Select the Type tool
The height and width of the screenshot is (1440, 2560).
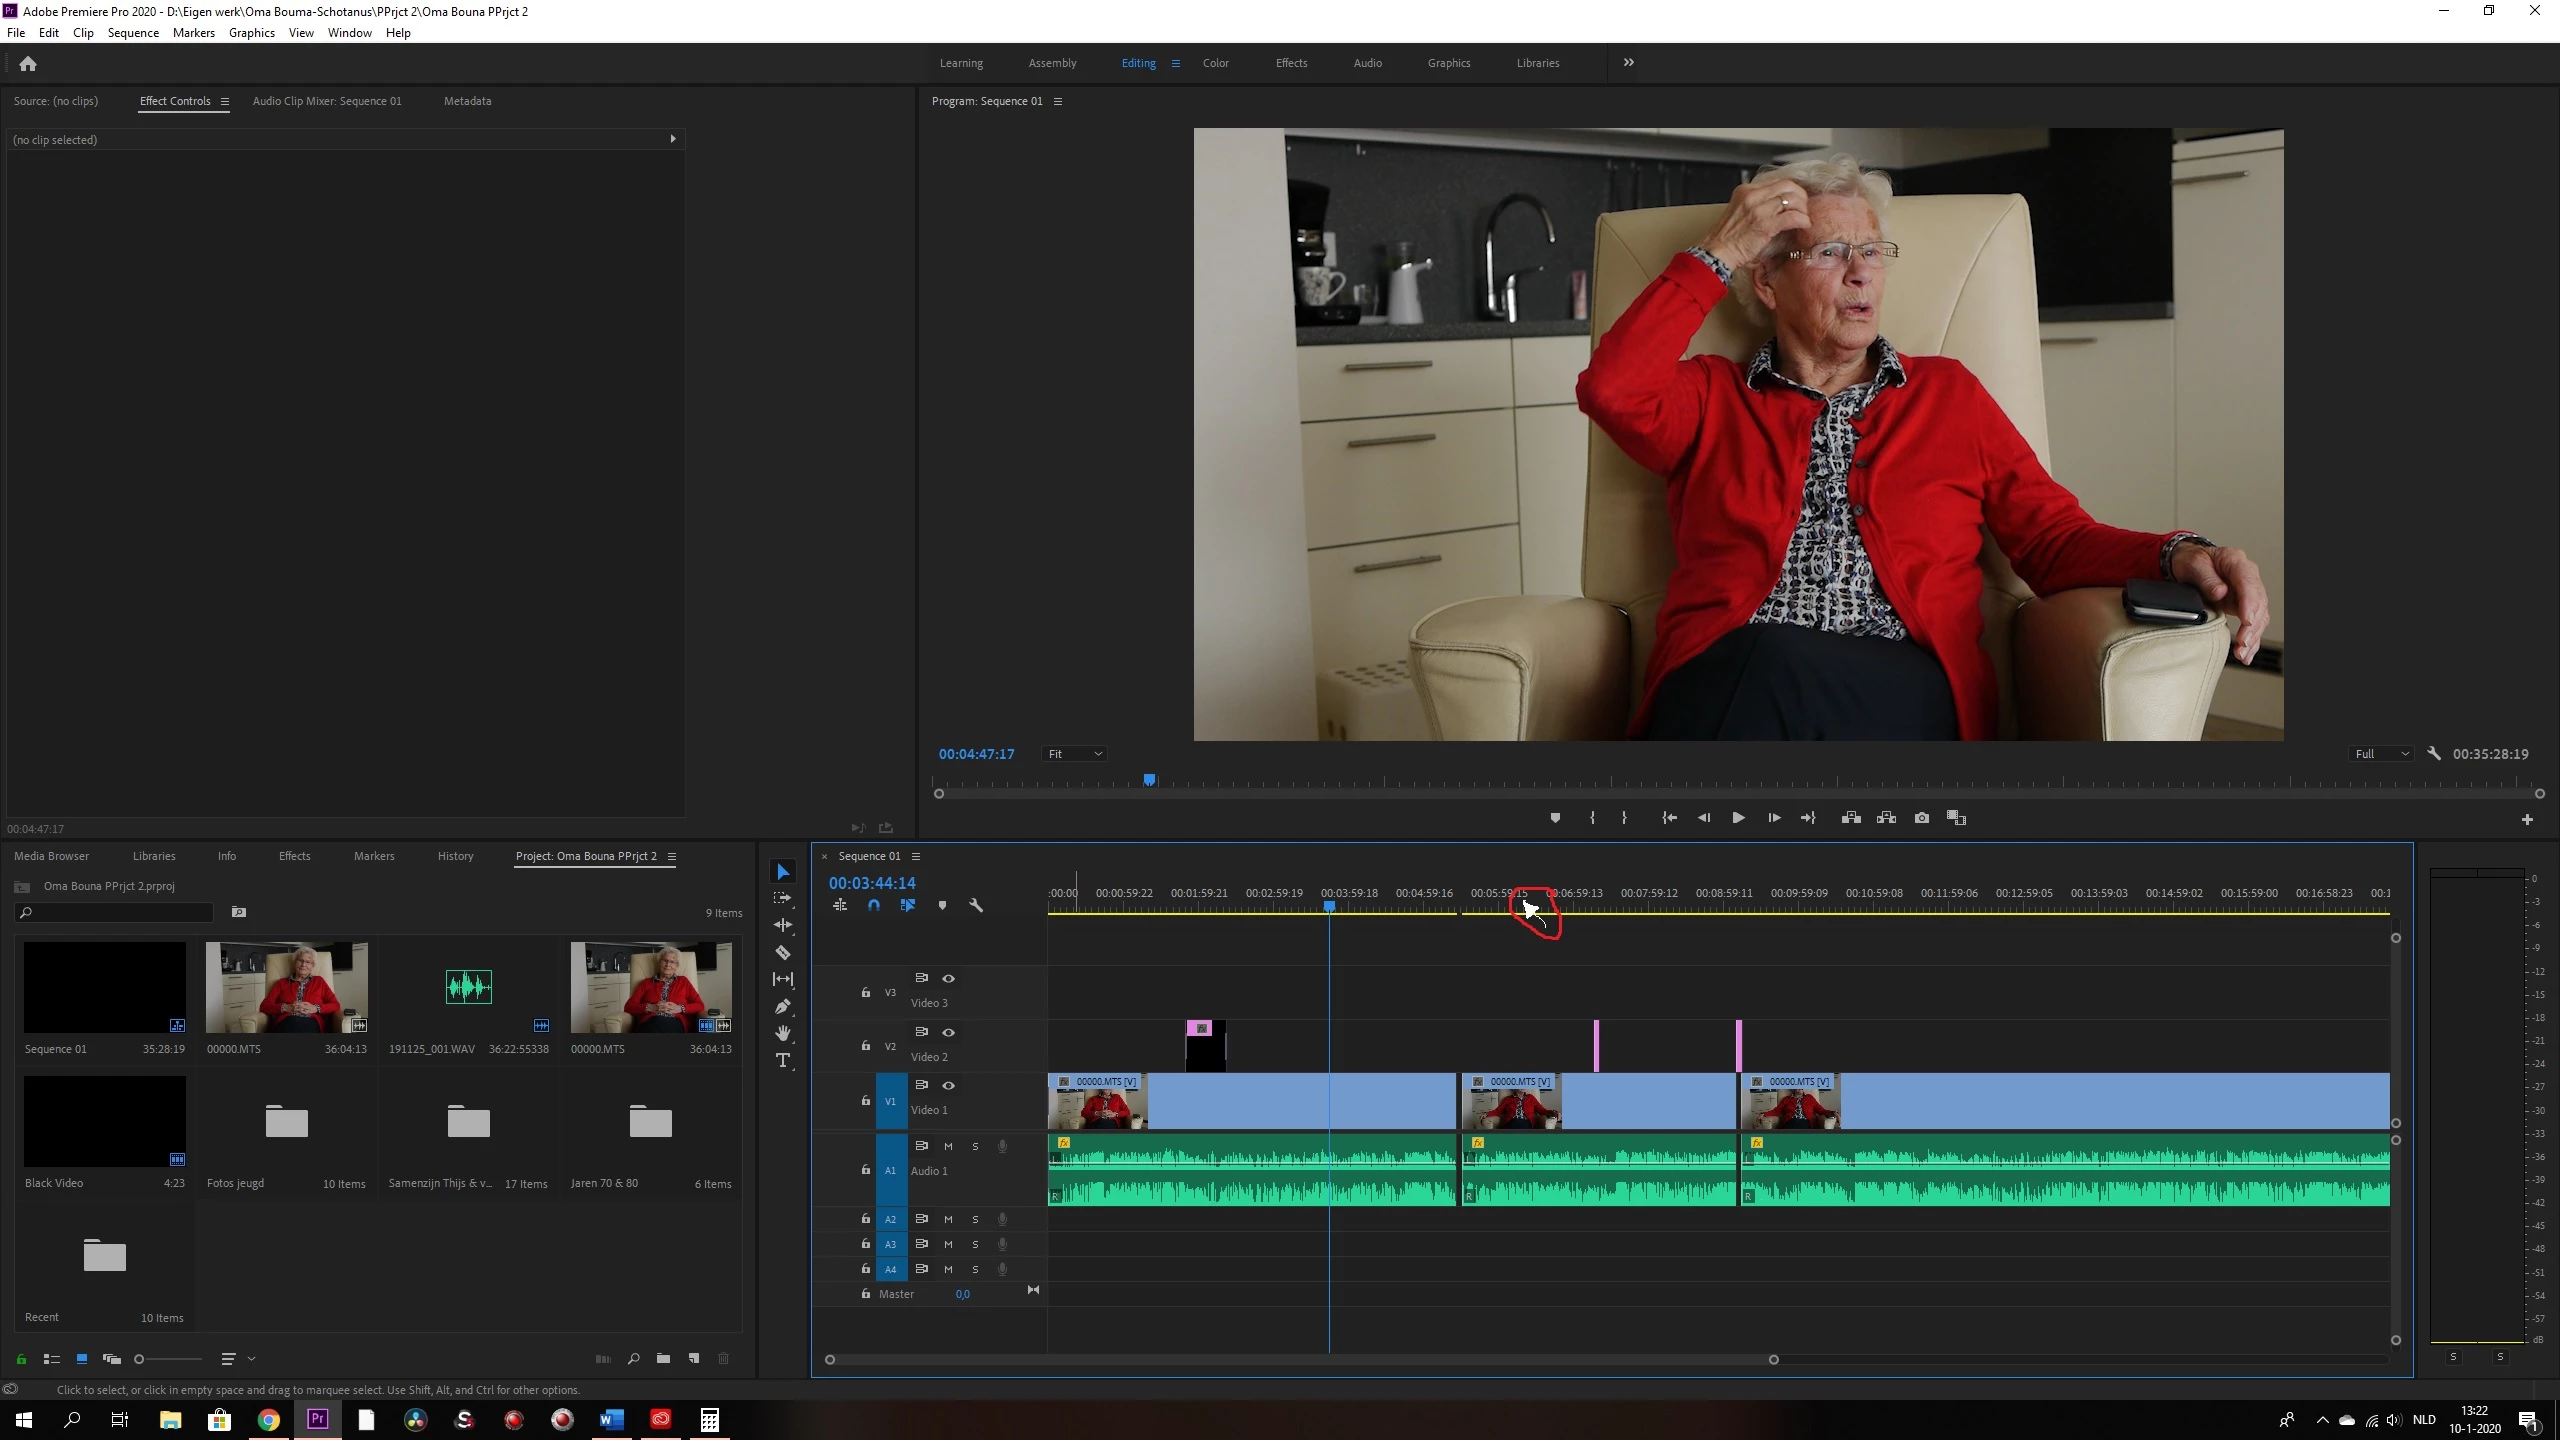[783, 1060]
